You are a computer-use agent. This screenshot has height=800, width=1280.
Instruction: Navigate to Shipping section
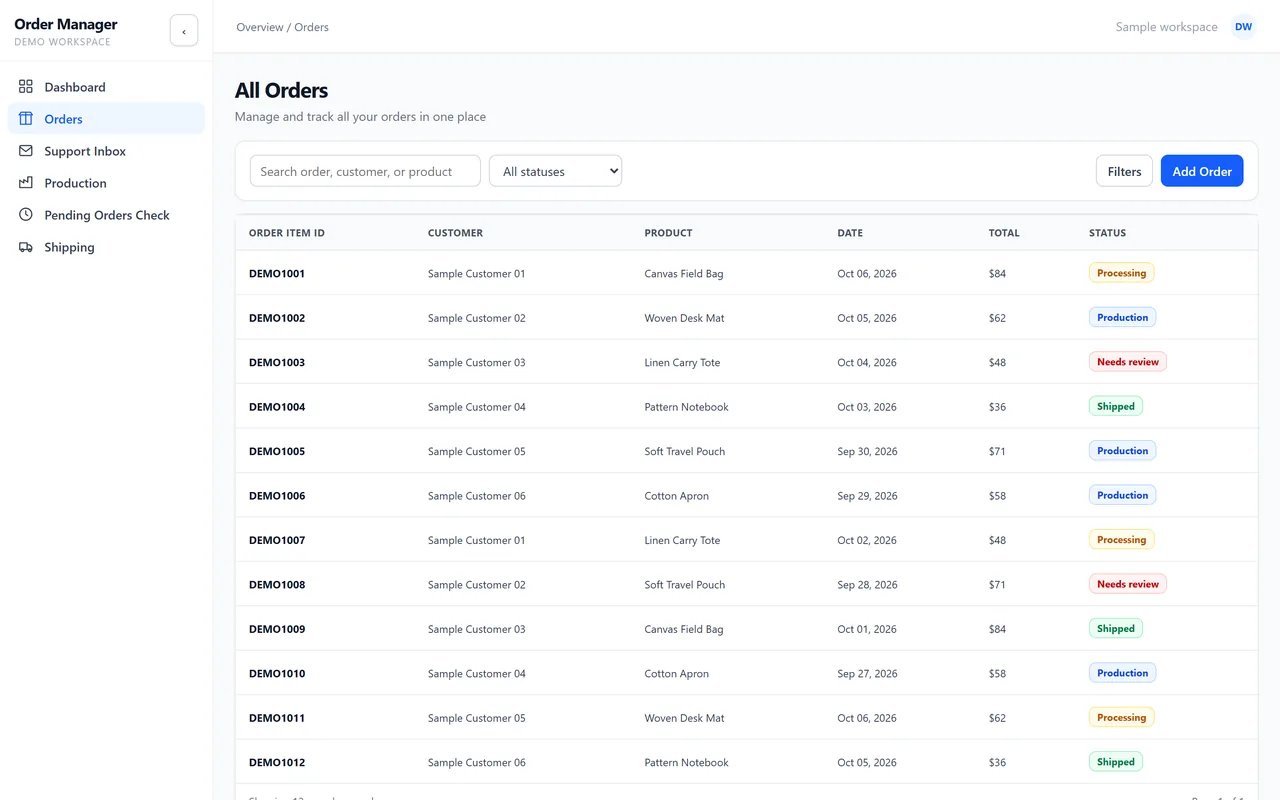coord(106,247)
